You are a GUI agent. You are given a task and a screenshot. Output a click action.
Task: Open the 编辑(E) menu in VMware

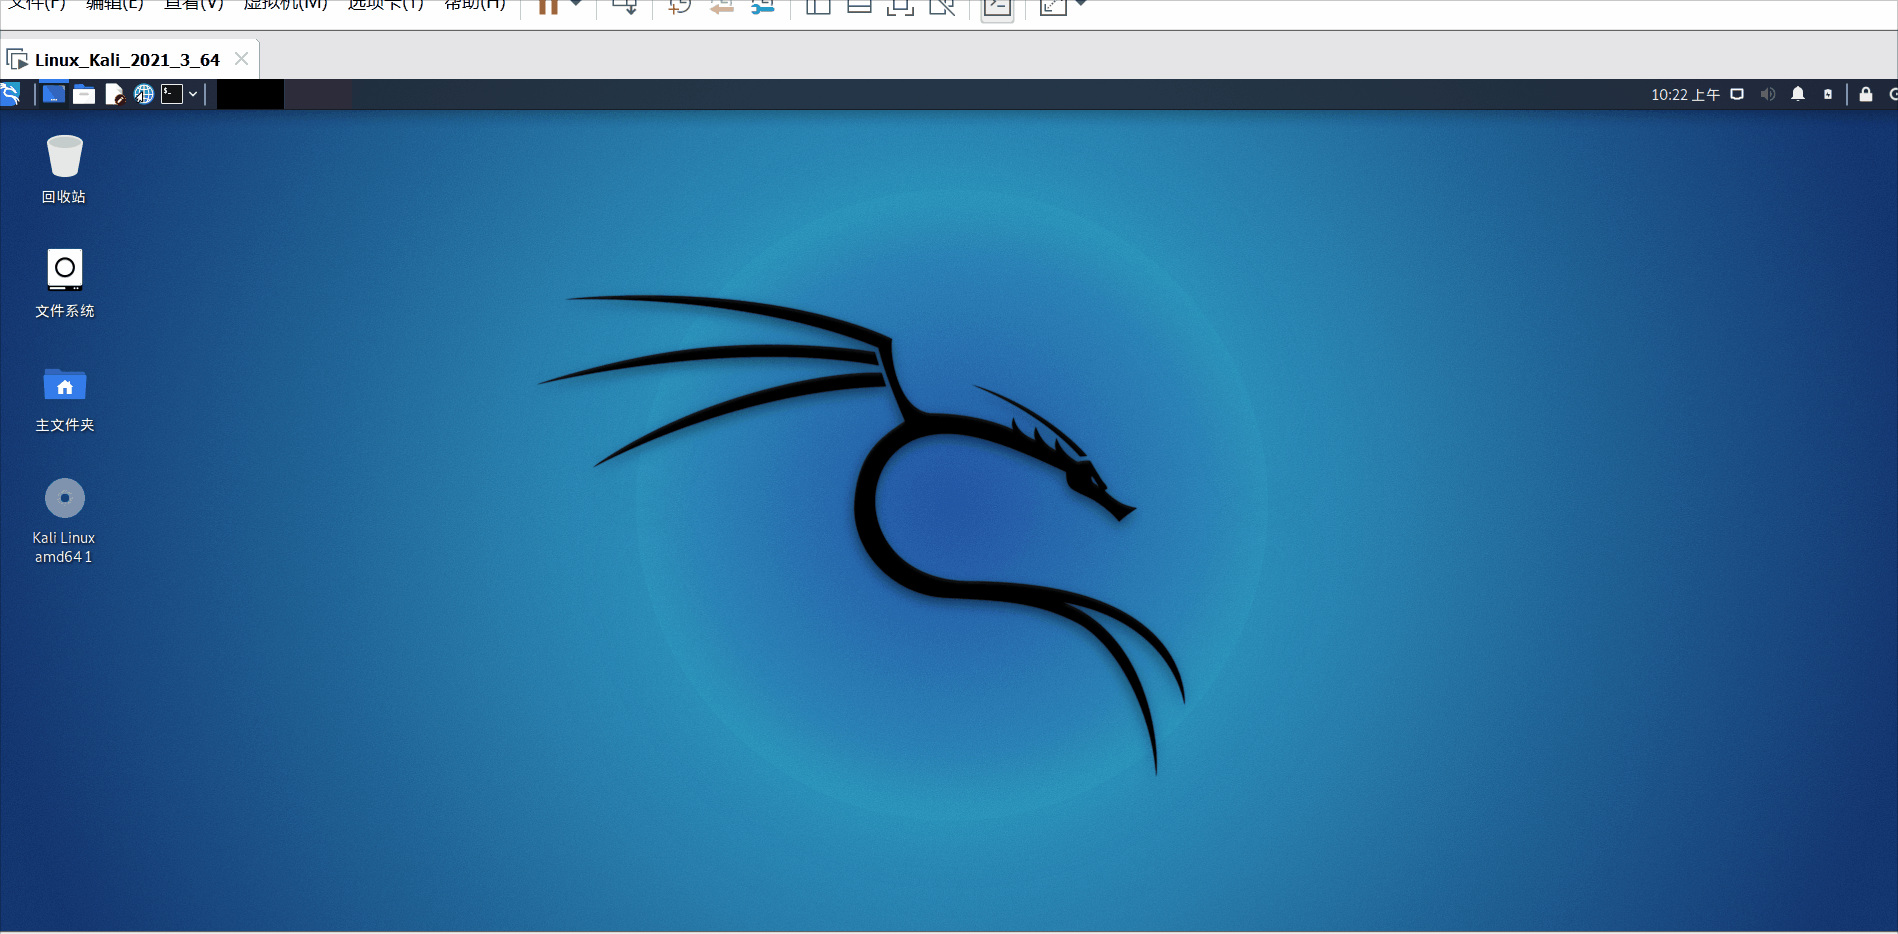115,5
